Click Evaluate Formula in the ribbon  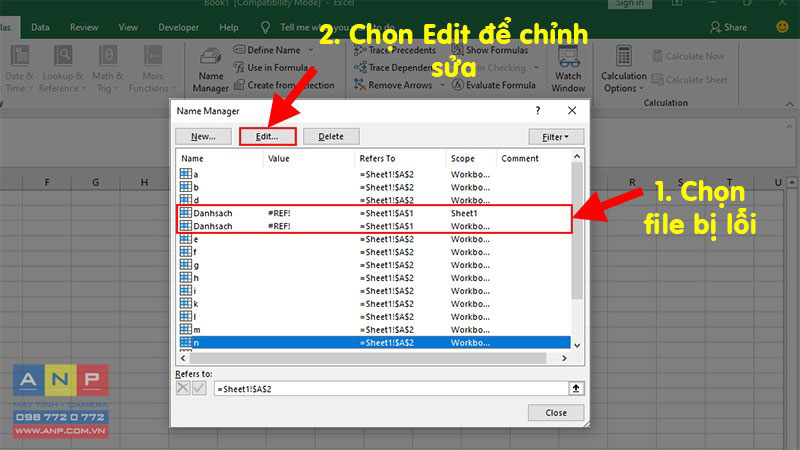(x=493, y=85)
